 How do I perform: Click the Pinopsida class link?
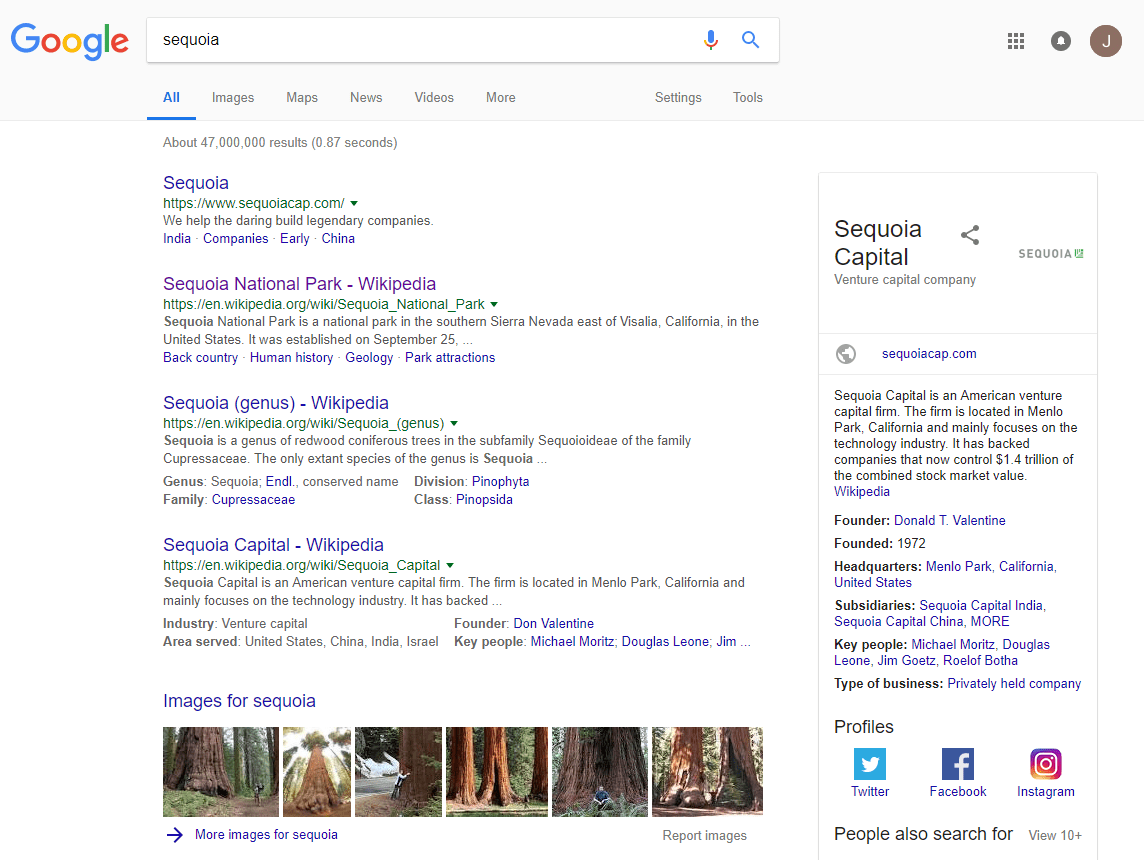click(x=484, y=500)
